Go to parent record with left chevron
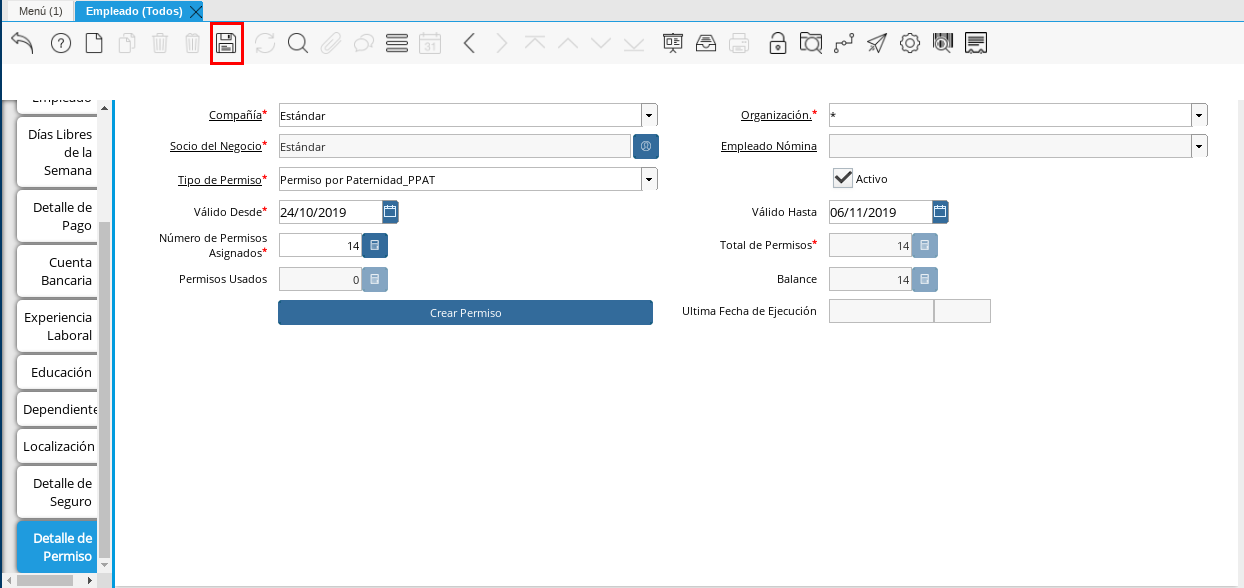Image resolution: width=1244 pixels, height=588 pixels. pyautogui.click(x=469, y=43)
